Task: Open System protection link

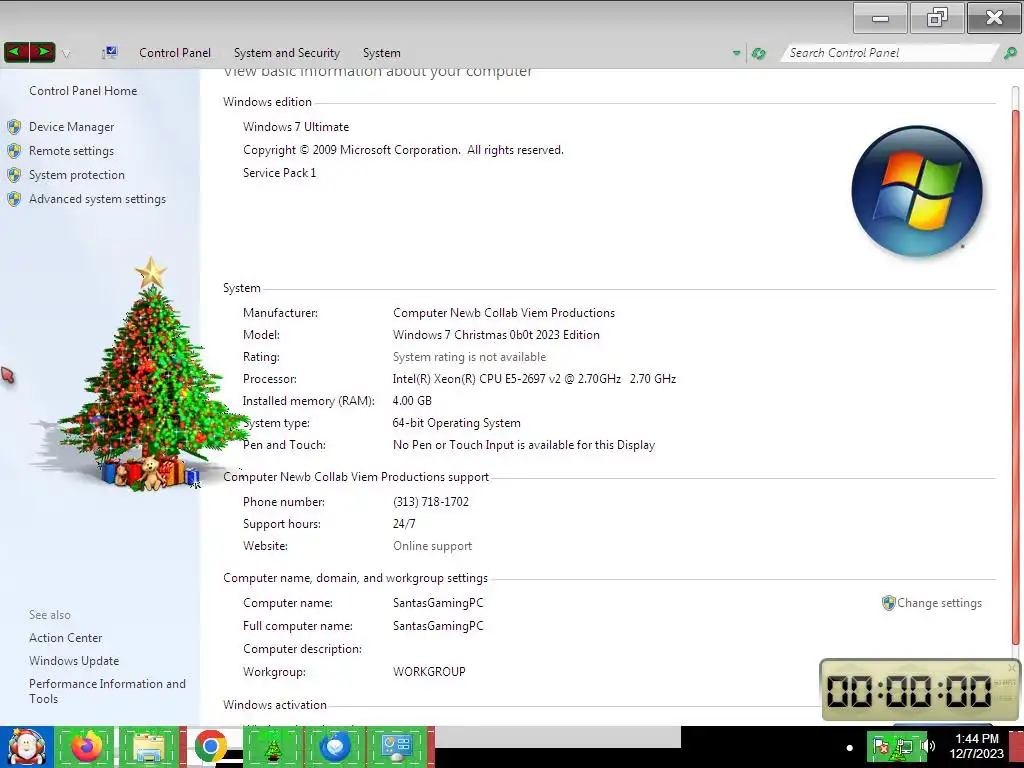Action: coord(76,175)
